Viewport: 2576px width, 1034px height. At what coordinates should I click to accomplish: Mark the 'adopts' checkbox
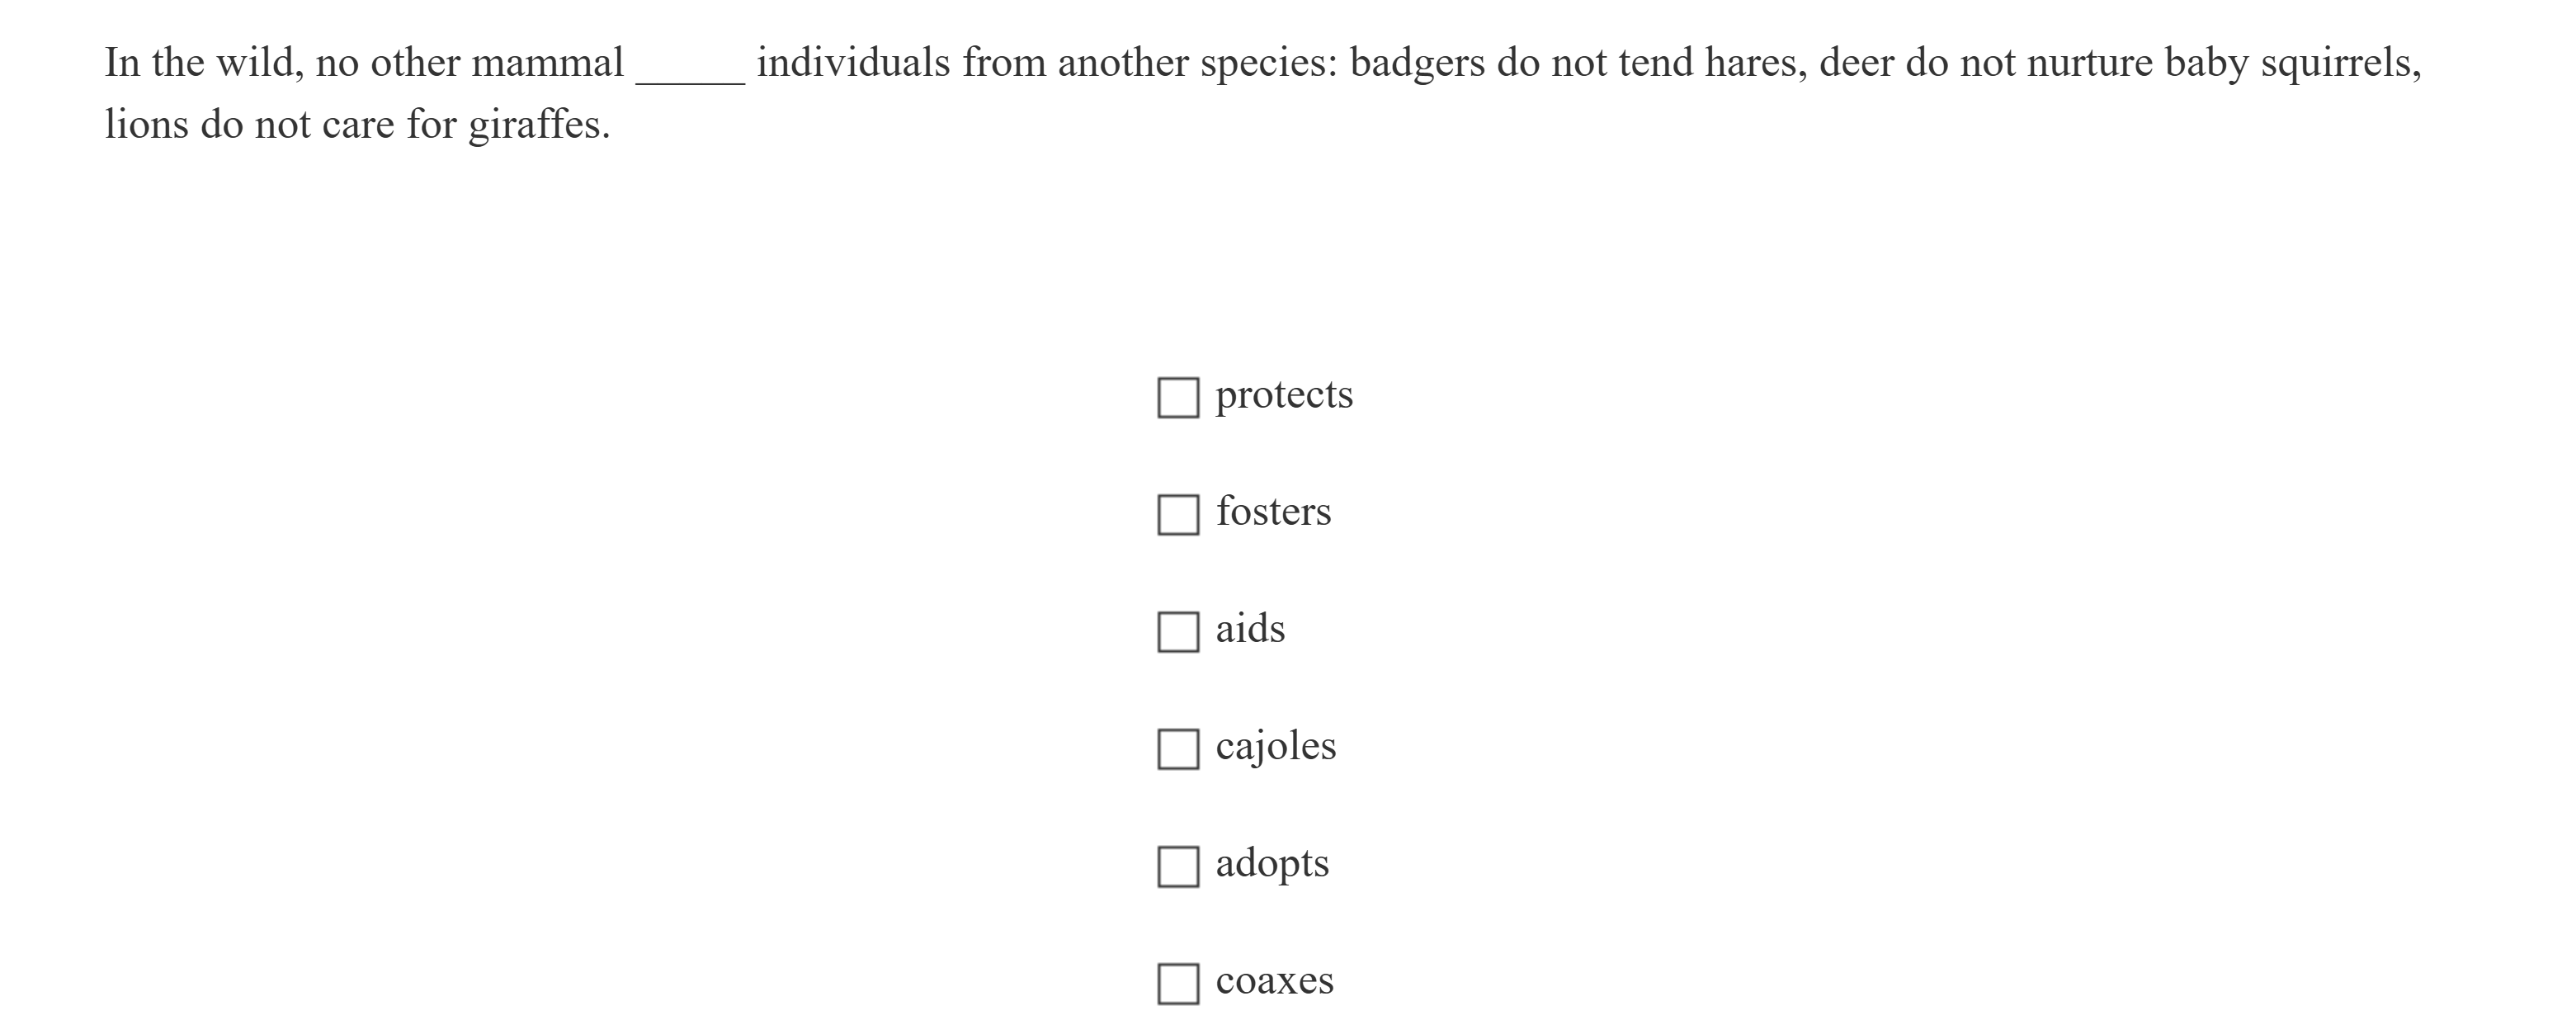pos(1178,866)
